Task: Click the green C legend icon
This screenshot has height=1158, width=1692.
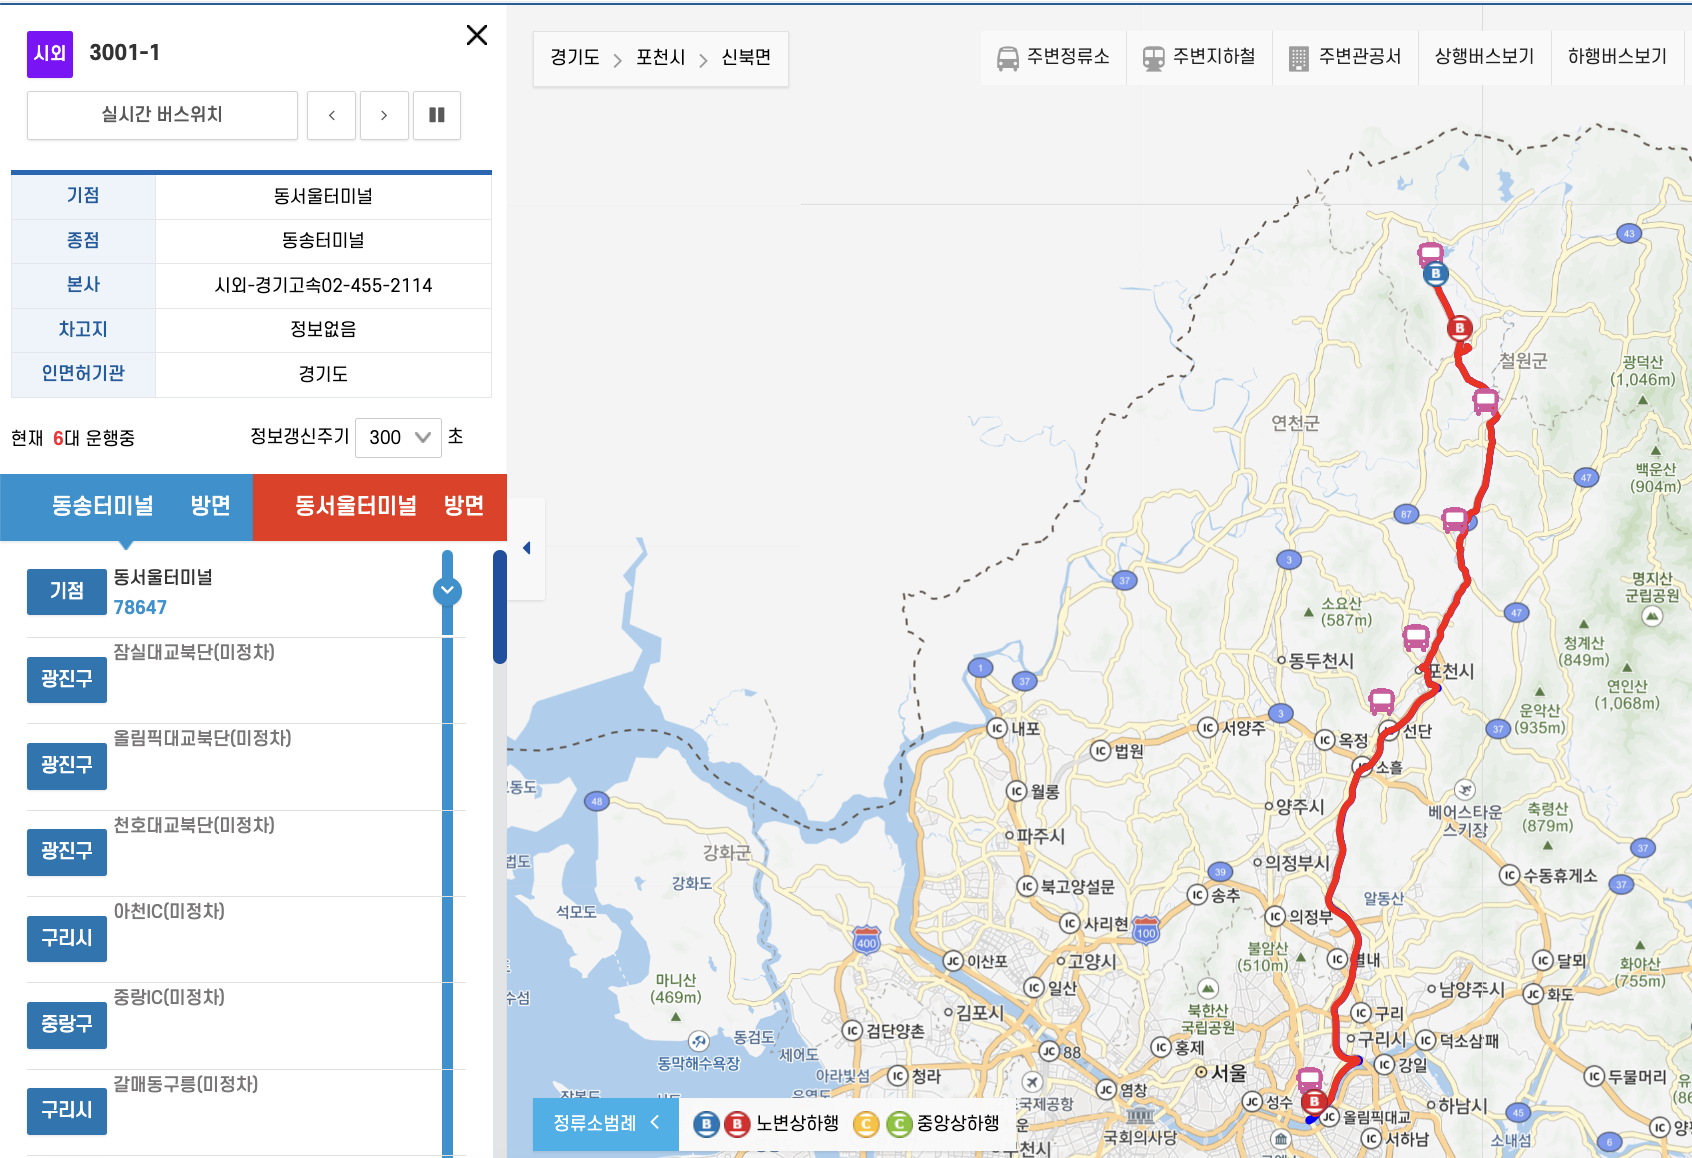Action: coord(900,1124)
